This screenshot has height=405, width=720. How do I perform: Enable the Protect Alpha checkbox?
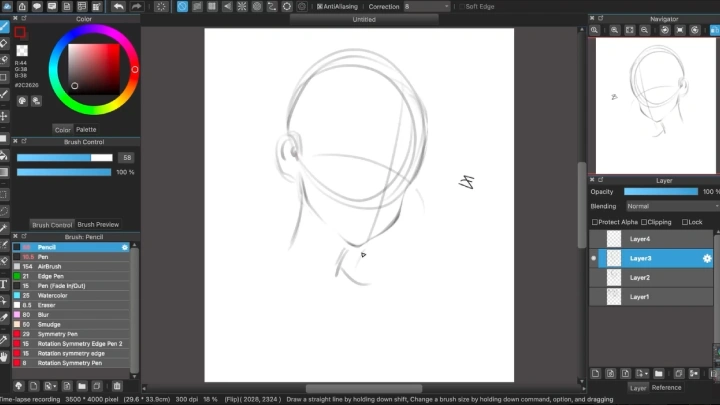[x=595, y=222]
